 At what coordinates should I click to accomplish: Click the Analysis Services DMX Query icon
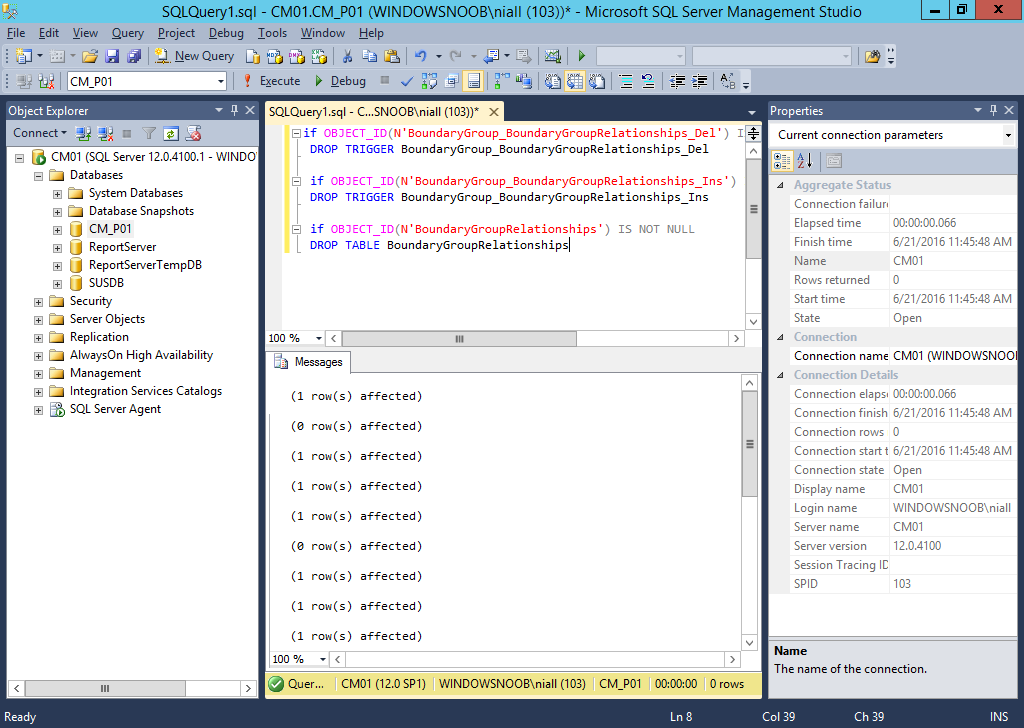click(x=296, y=57)
